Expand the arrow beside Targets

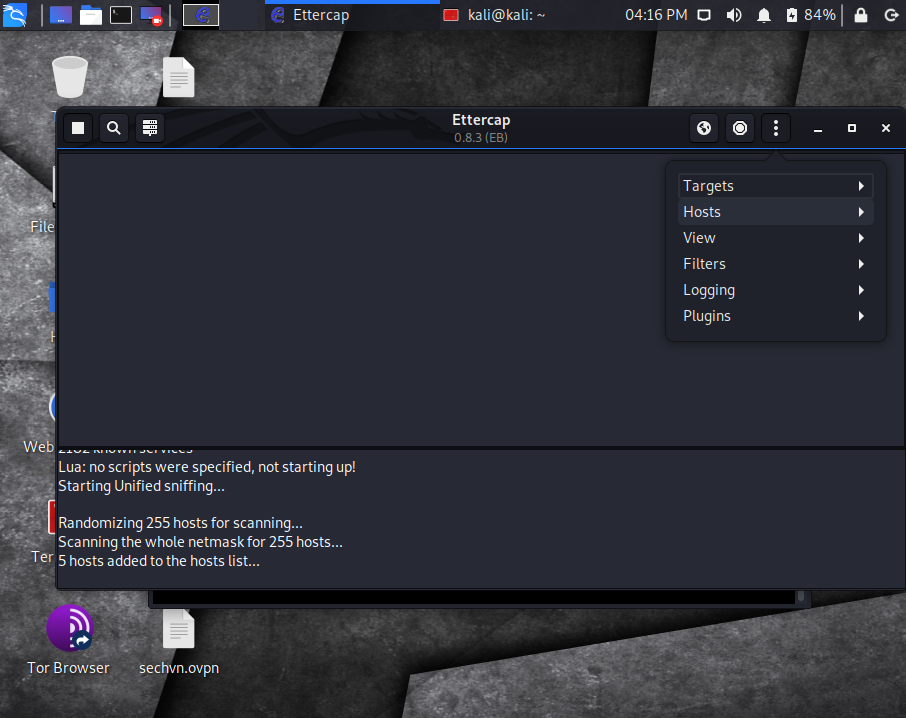click(x=861, y=186)
